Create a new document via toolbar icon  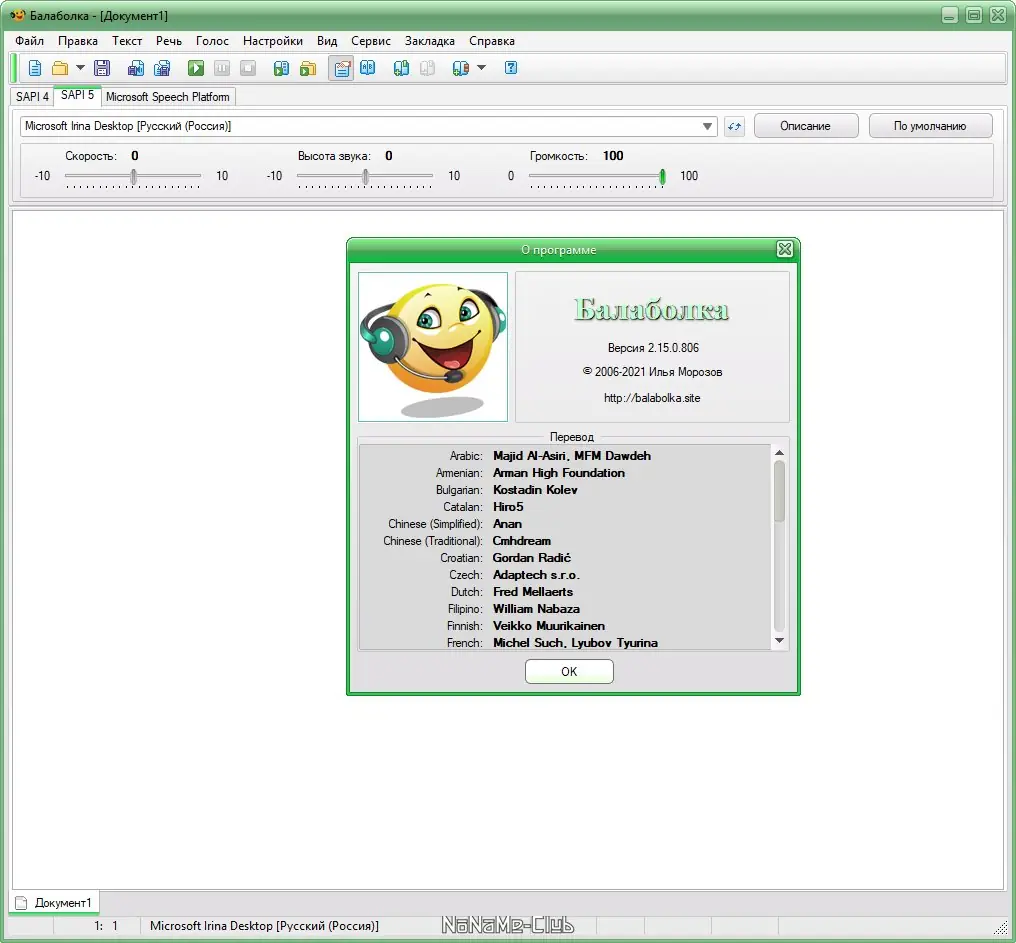[x=35, y=68]
